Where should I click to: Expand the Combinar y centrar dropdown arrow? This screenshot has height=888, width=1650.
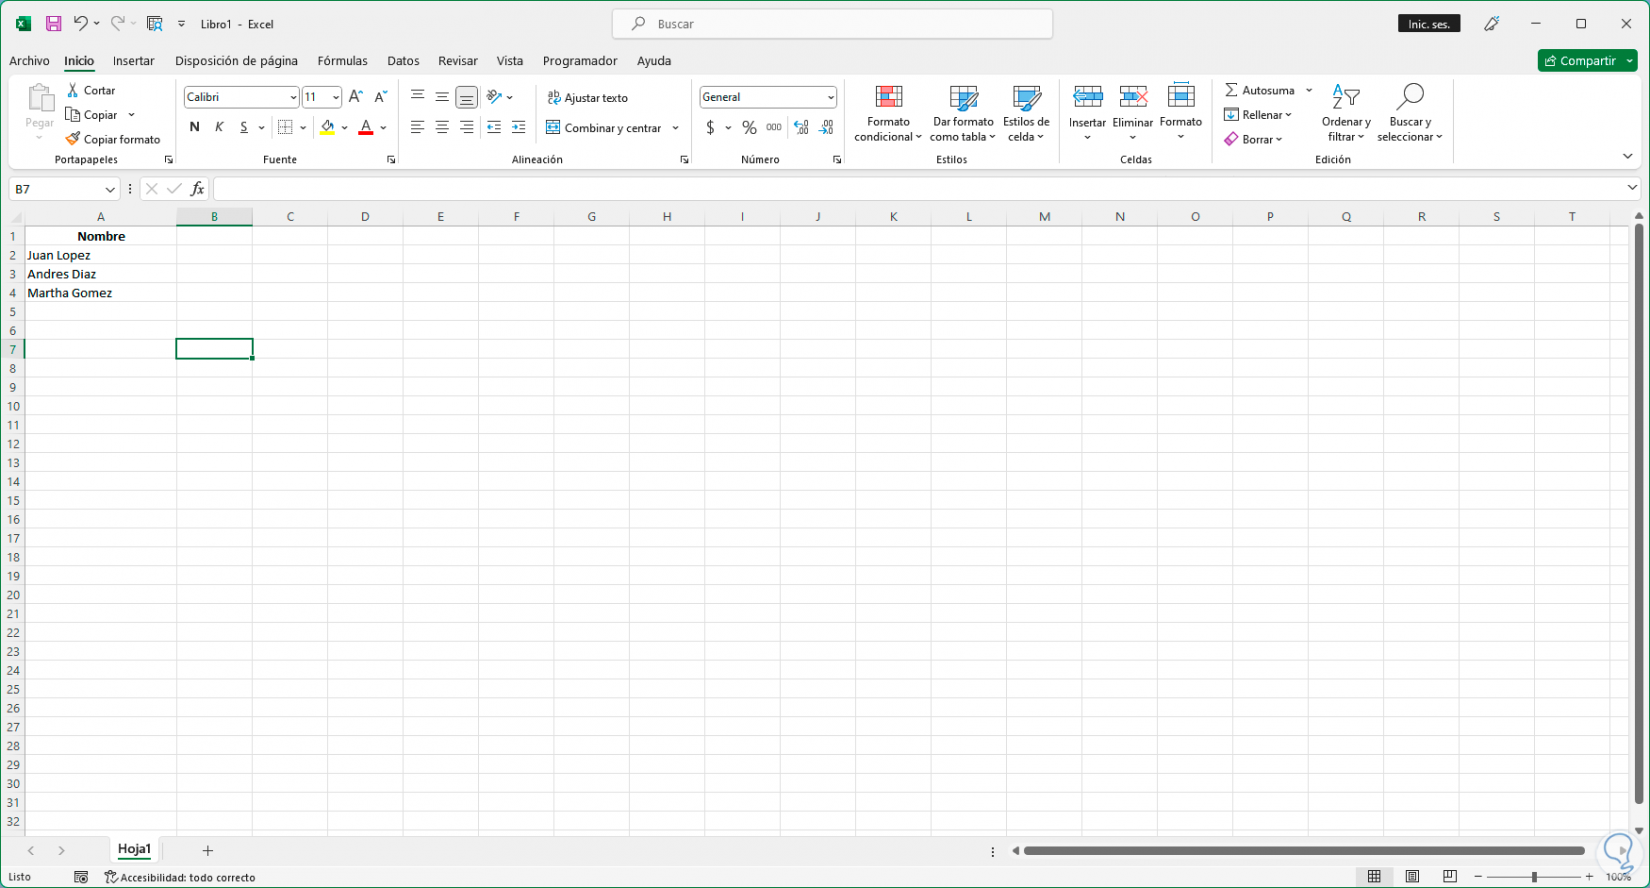(676, 128)
